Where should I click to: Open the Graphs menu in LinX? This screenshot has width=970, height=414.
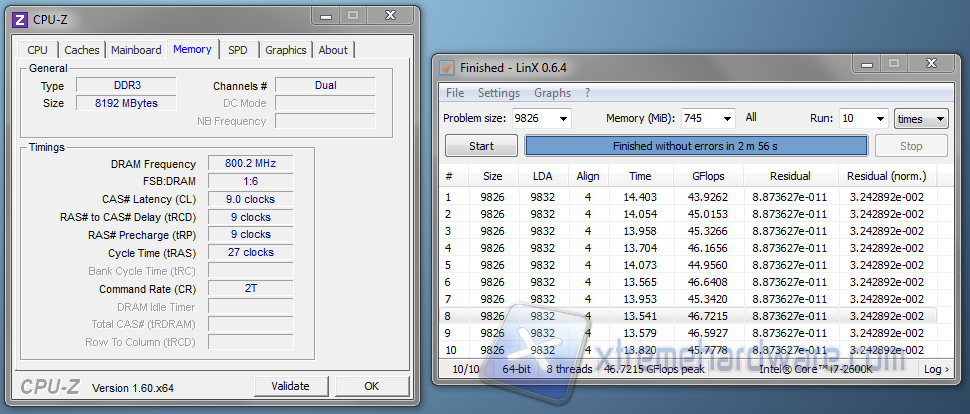point(552,93)
